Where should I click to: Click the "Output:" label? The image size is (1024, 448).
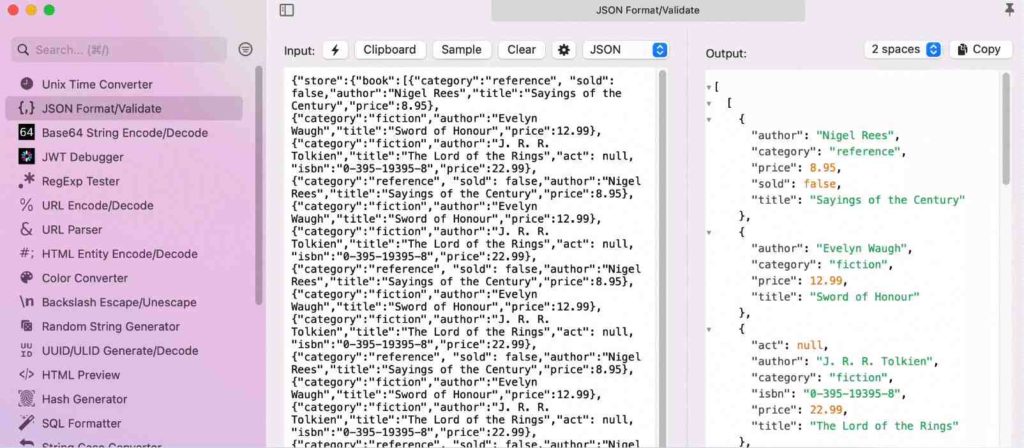(726, 54)
